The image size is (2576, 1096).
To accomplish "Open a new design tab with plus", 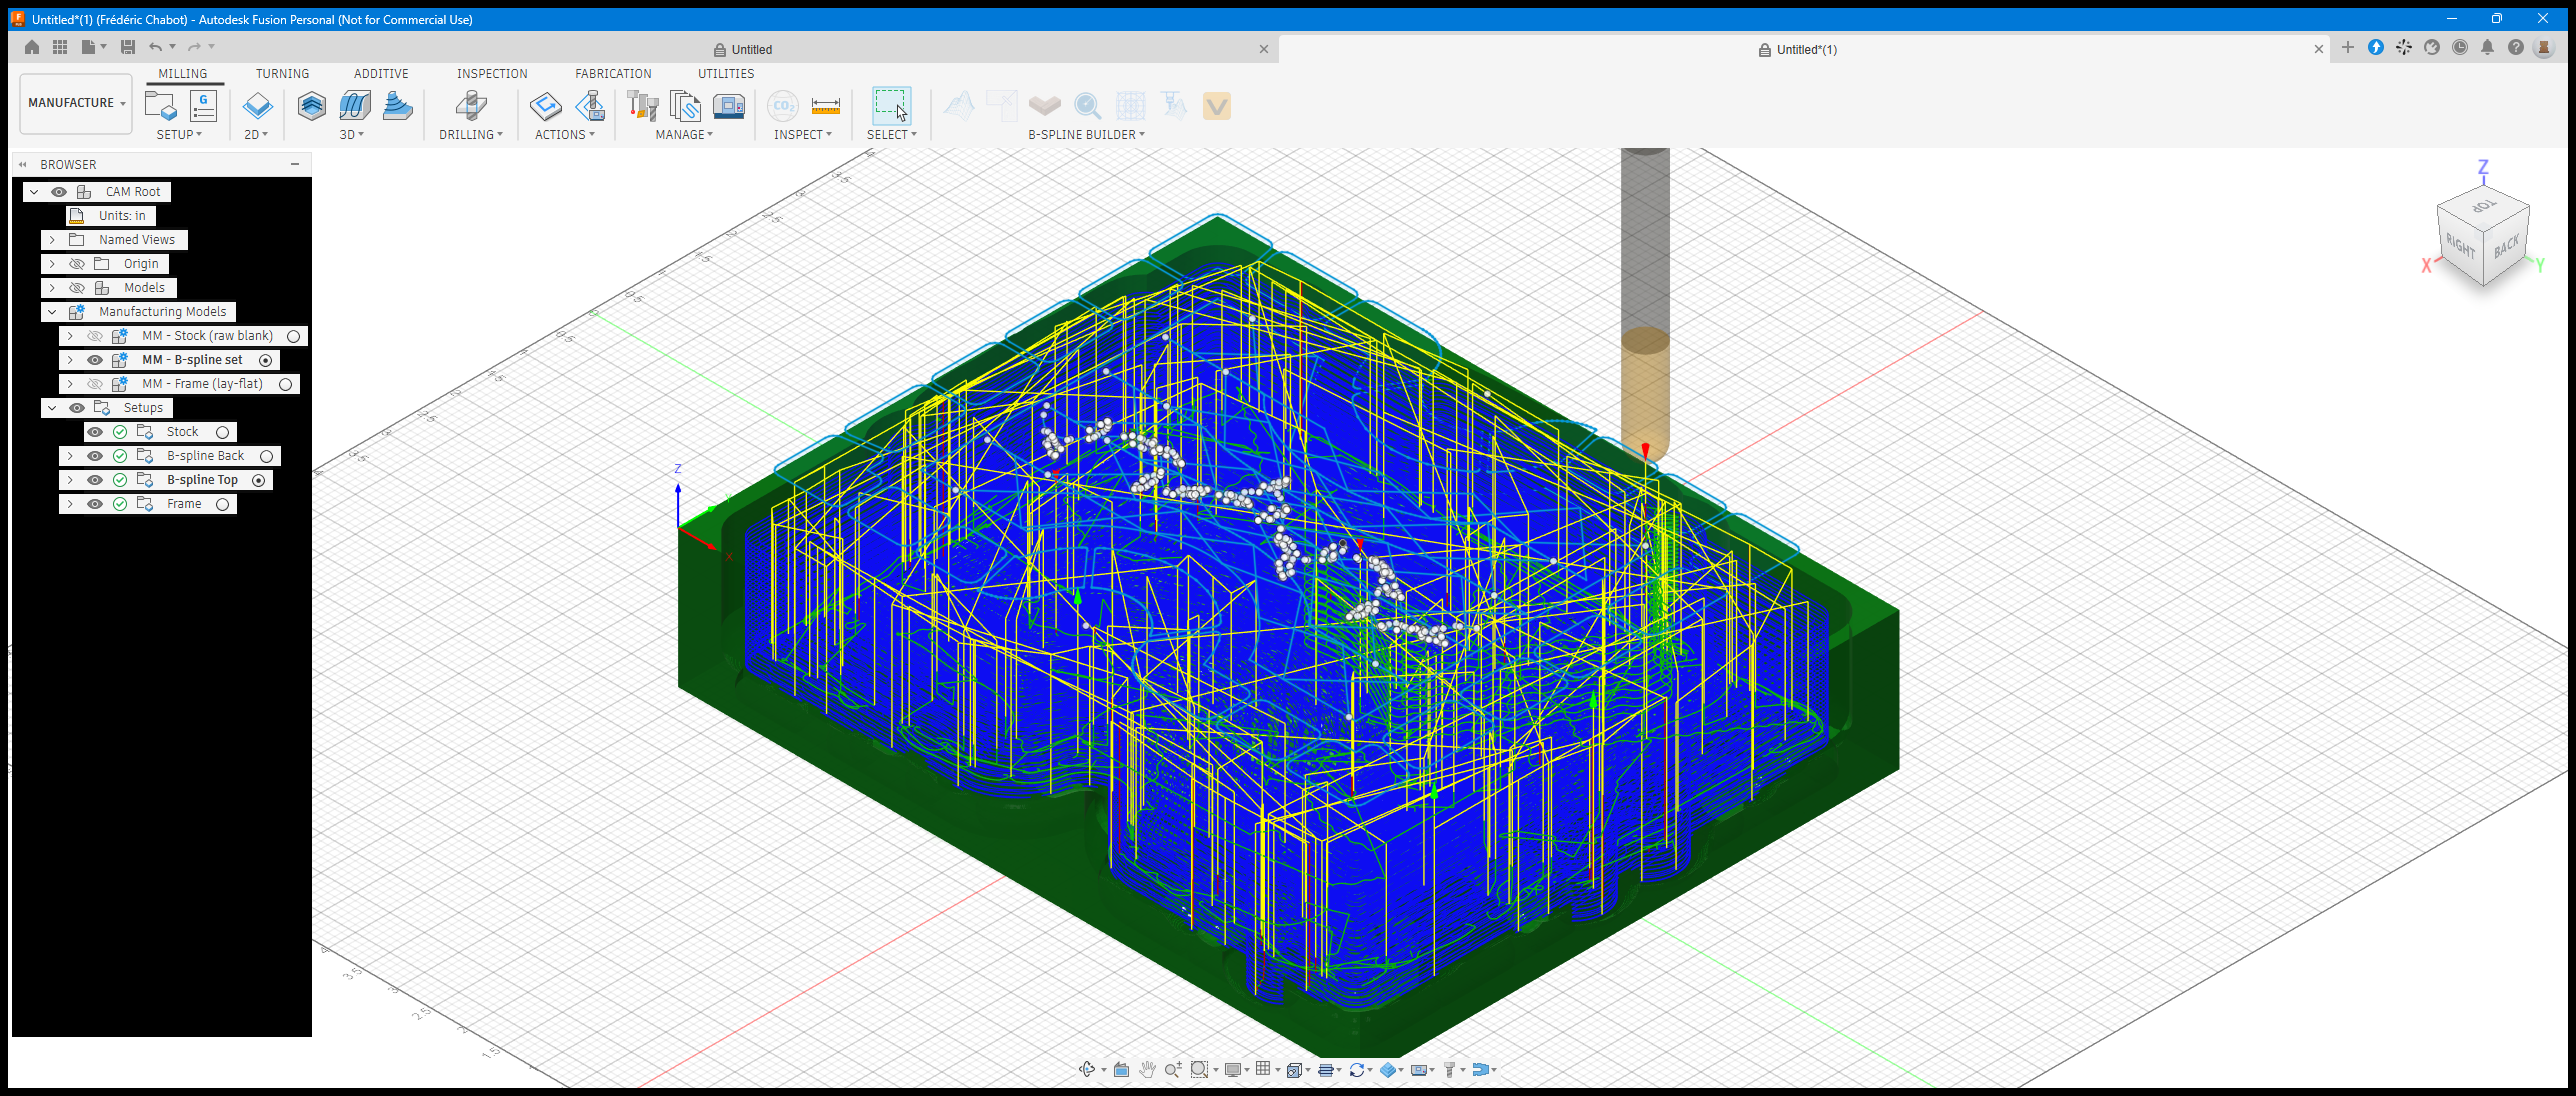I will (x=2348, y=47).
